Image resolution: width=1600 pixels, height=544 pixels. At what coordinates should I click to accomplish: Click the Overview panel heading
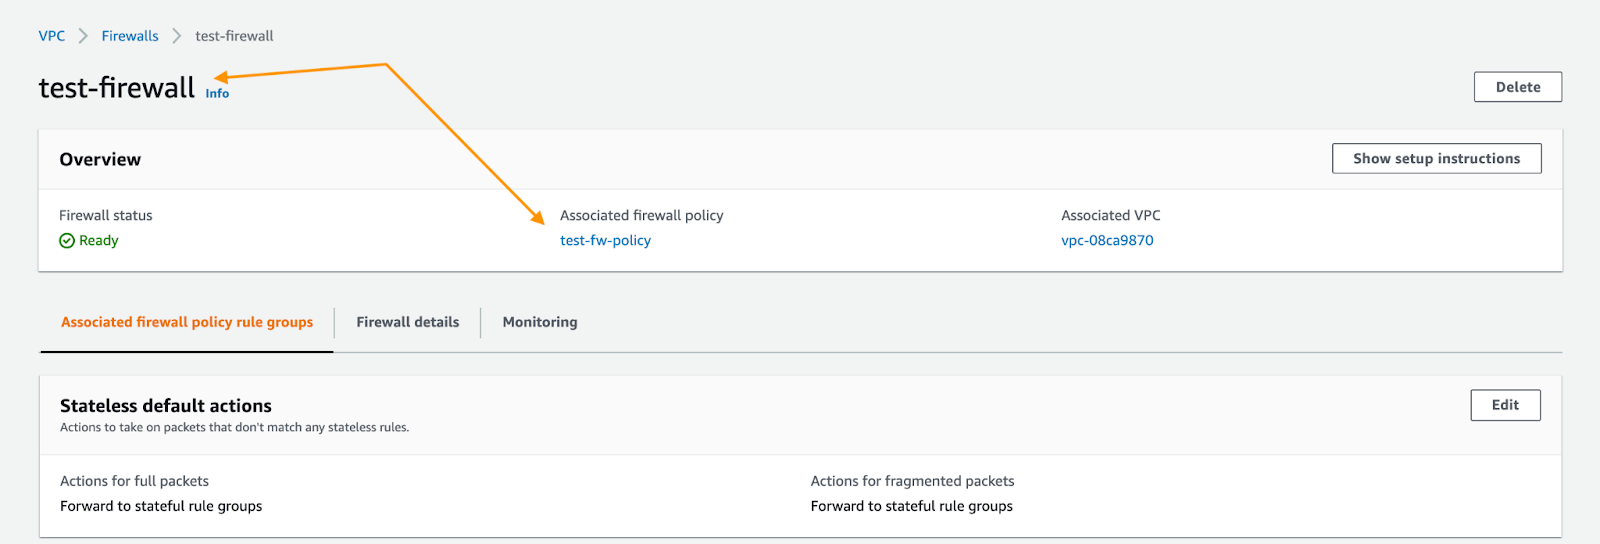(x=100, y=159)
